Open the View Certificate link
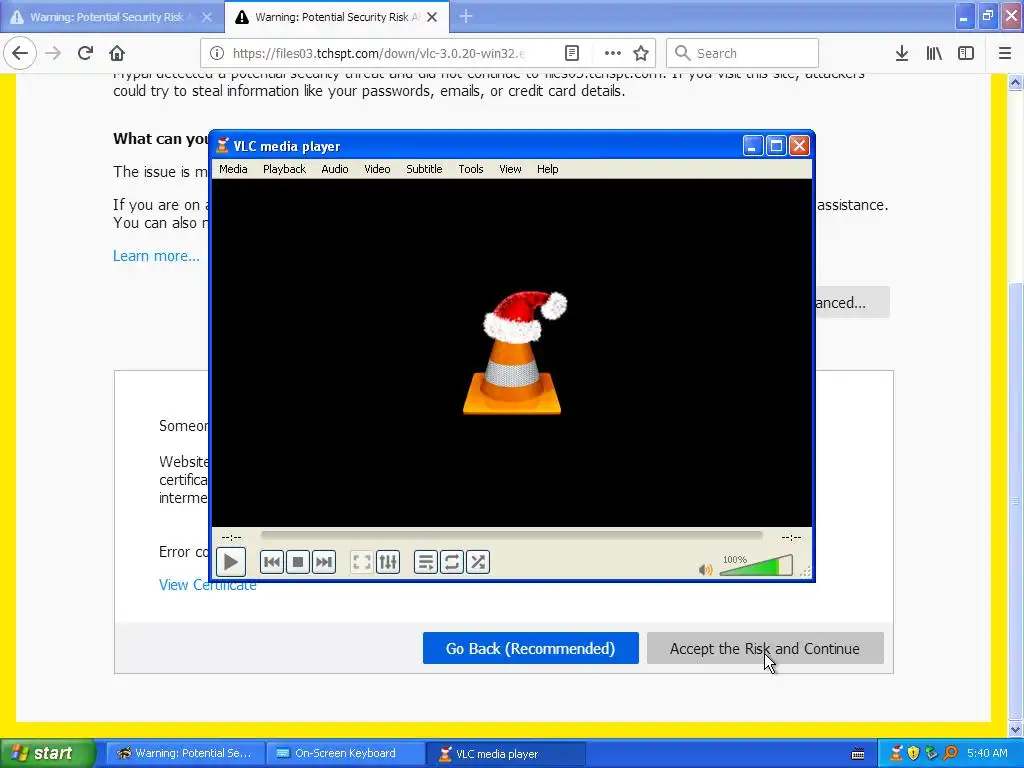 click(207, 584)
